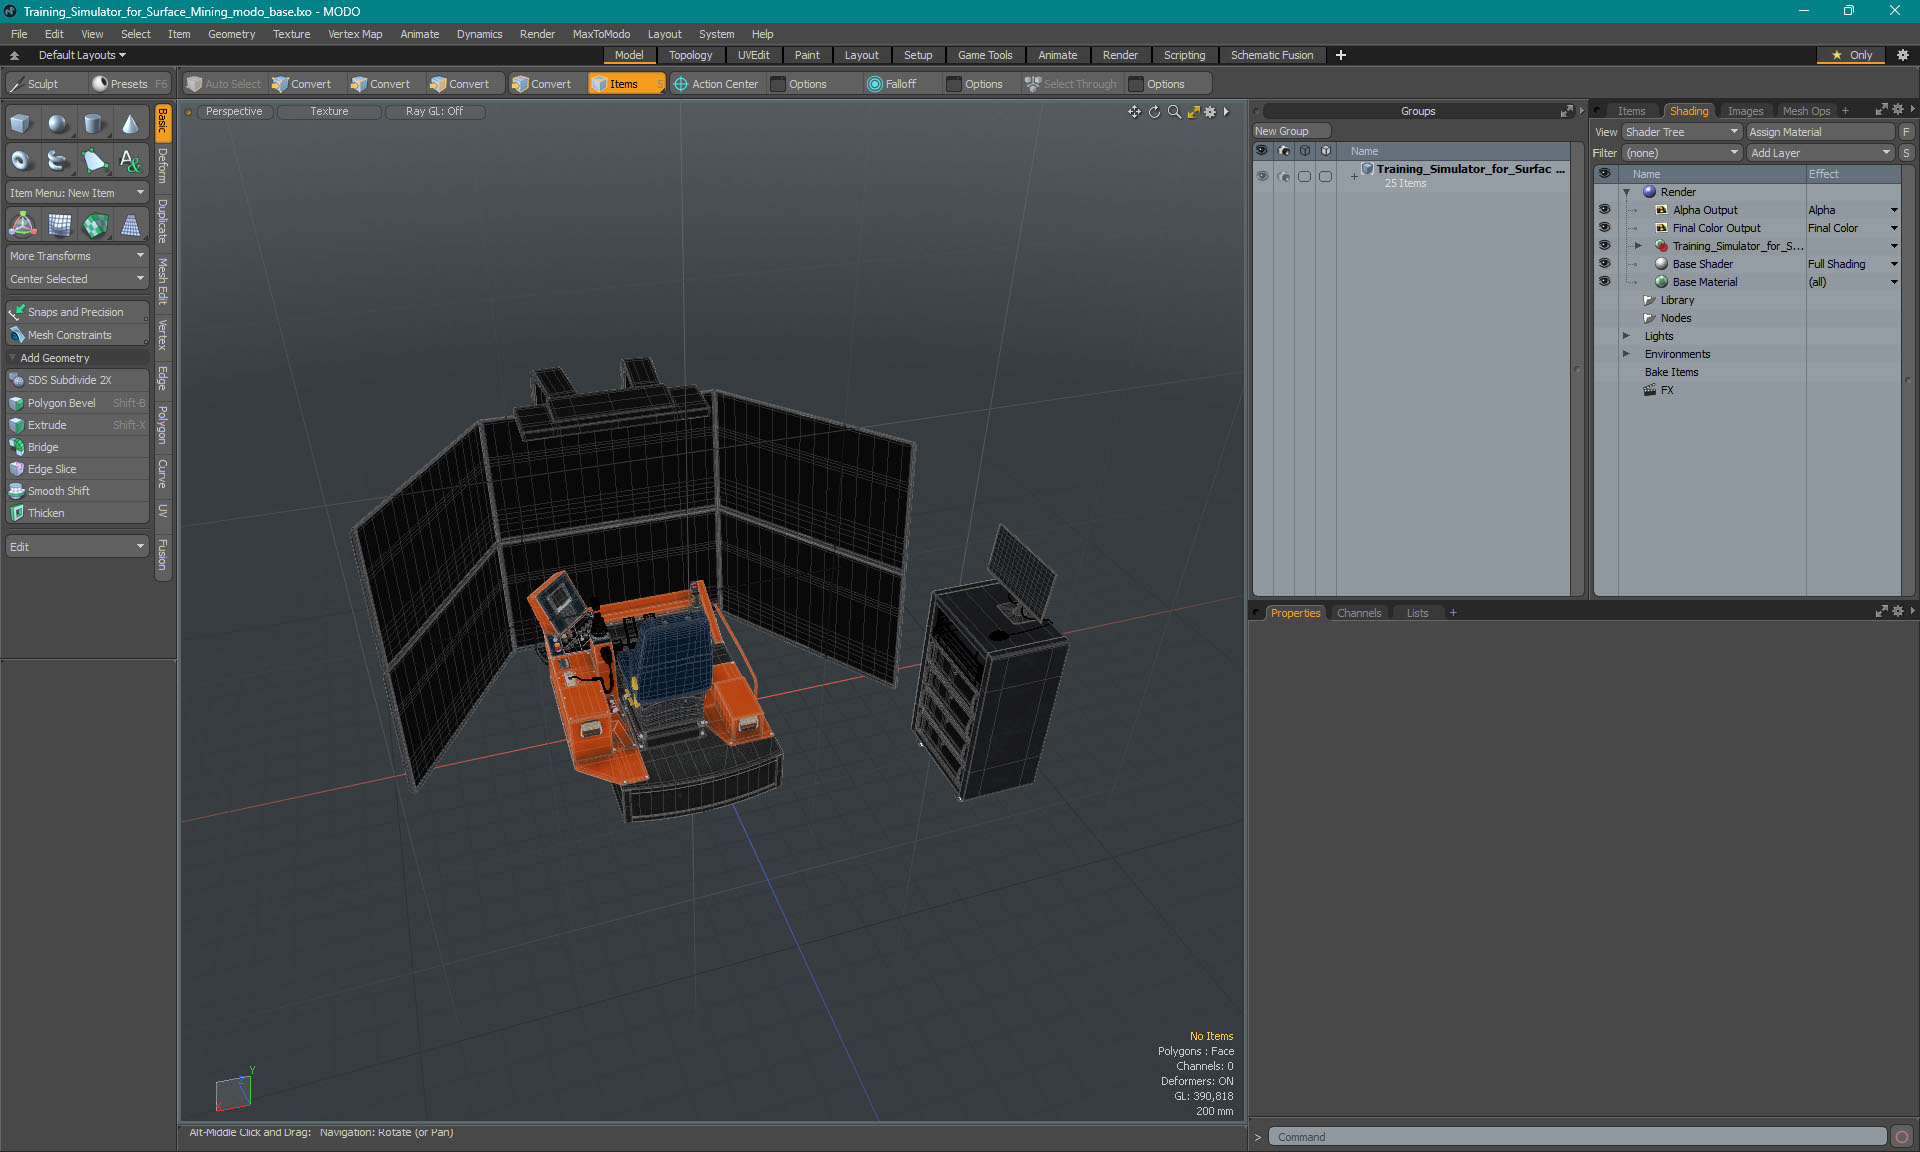The height and width of the screenshot is (1152, 1920).
Task: Select the Cone primitive tool
Action: tap(130, 124)
